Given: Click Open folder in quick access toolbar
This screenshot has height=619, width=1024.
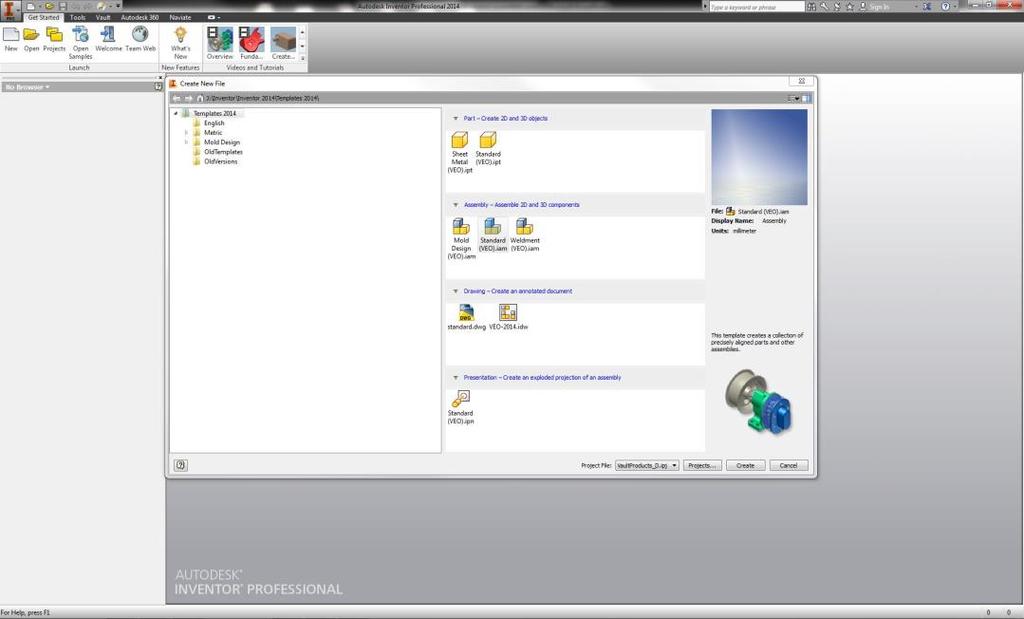Looking at the screenshot, I should click(x=49, y=7).
